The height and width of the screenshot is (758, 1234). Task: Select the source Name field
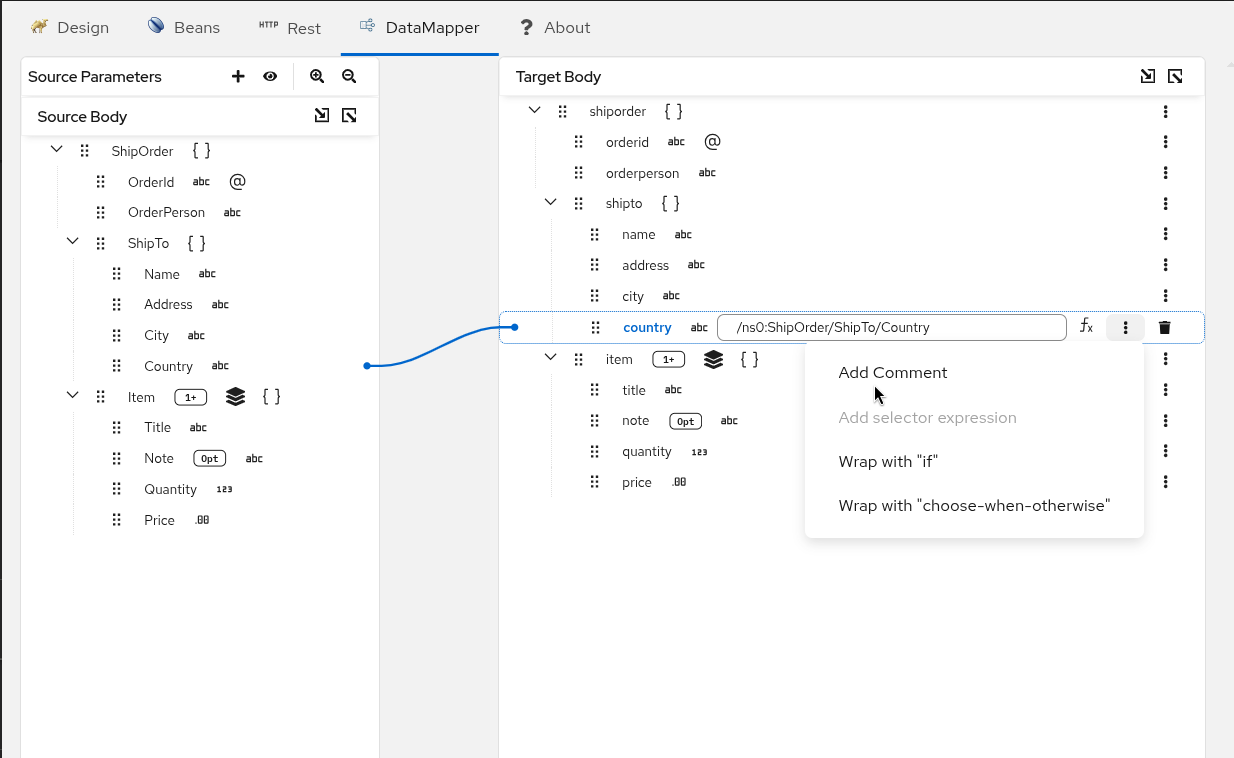pyautogui.click(x=162, y=274)
